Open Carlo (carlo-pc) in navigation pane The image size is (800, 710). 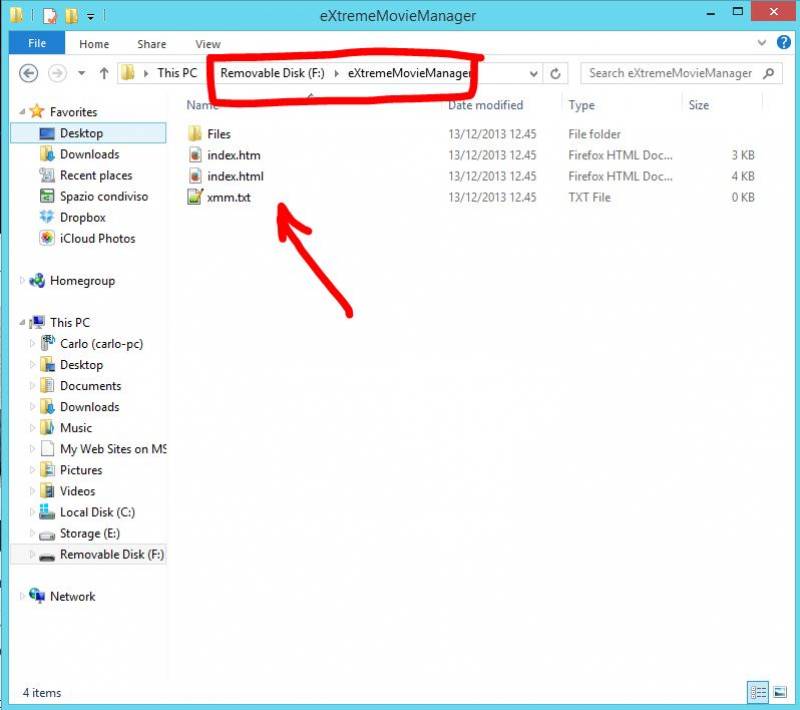click(101, 343)
